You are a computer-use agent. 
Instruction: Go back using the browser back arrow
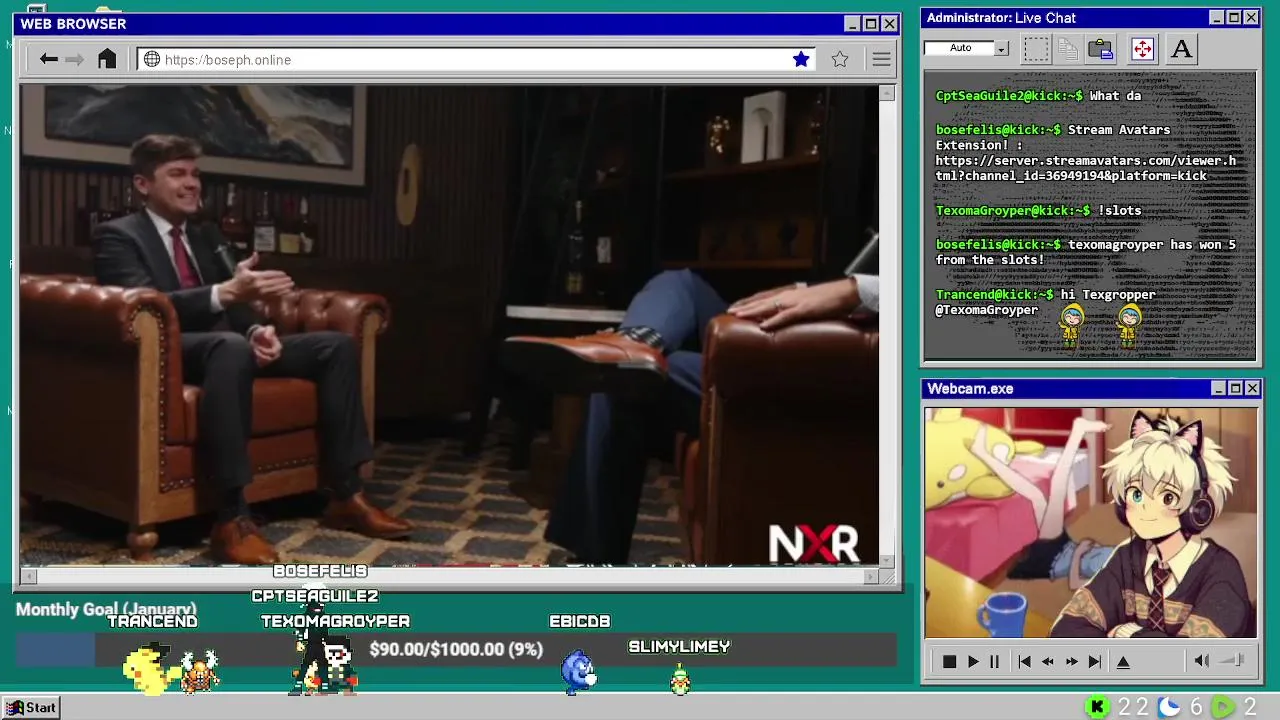point(48,60)
